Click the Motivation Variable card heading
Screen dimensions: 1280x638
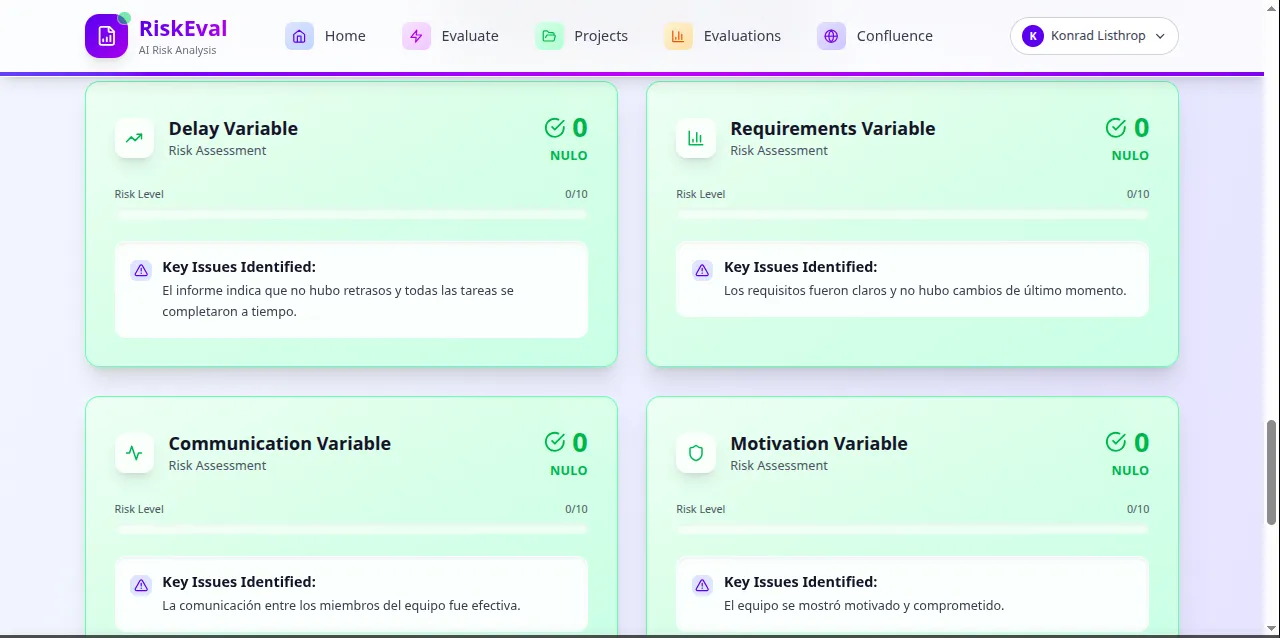818,443
